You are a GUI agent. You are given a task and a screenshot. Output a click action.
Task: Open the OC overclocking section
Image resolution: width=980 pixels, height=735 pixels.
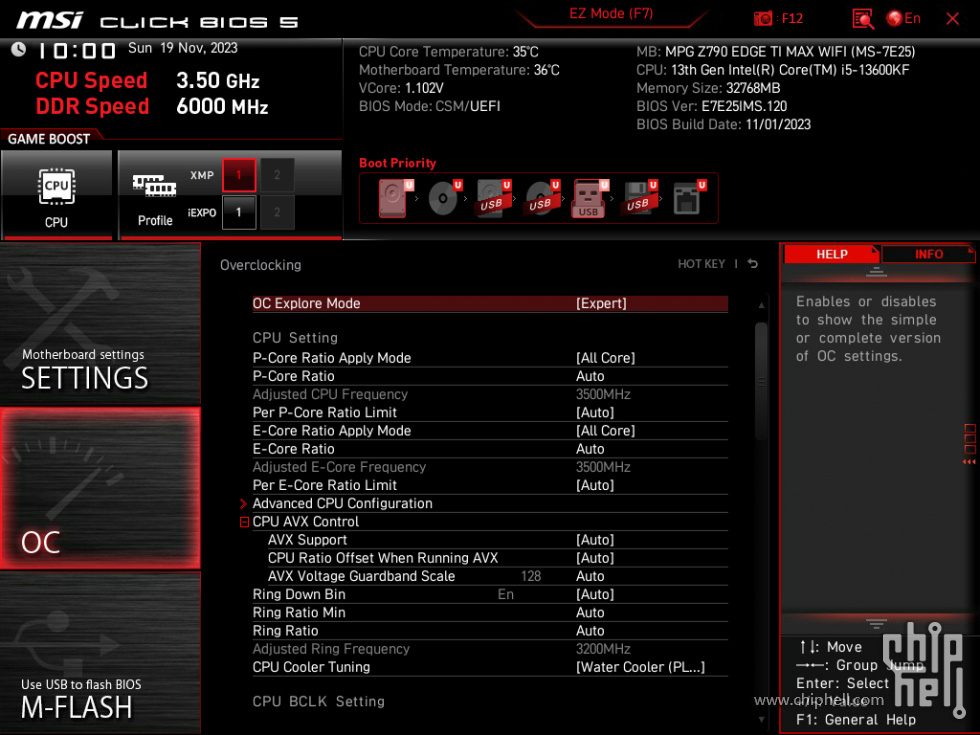(100, 488)
